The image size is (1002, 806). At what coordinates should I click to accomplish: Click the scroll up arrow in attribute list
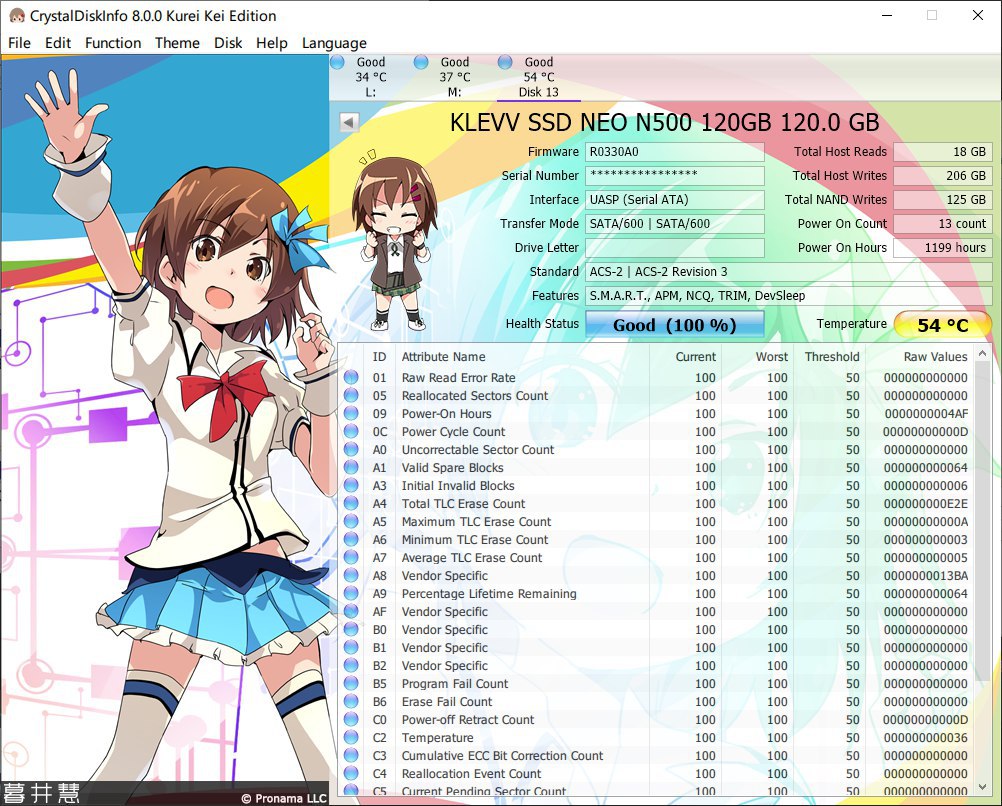983,353
